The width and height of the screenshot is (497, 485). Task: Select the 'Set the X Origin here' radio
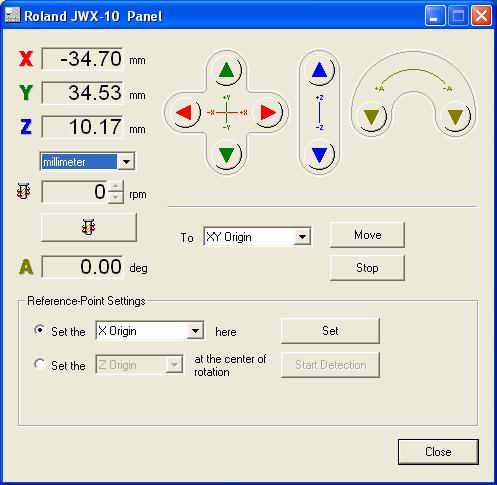pos(40,330)
